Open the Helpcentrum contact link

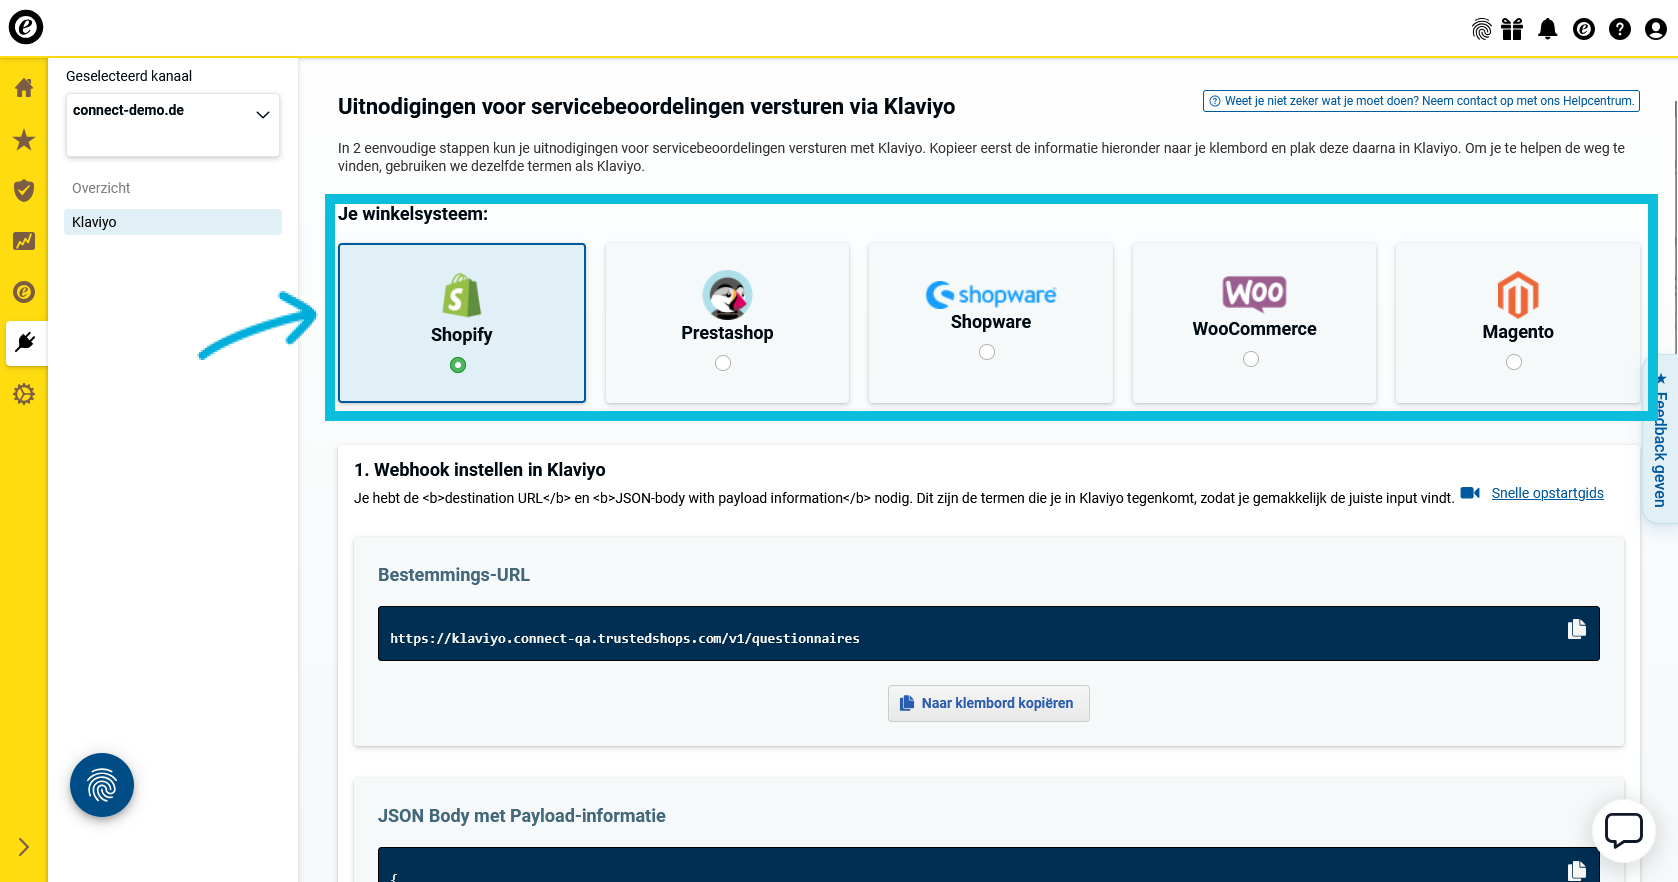[1421, 101]
